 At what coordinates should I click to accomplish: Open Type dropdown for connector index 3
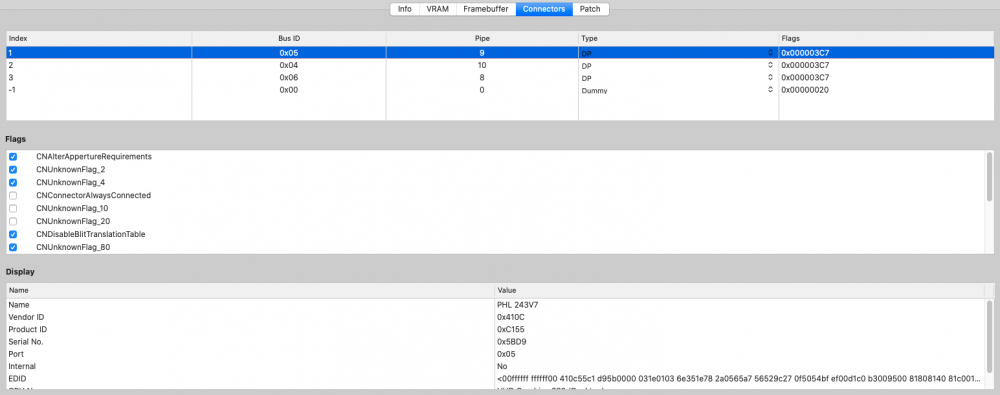[770, 78]
